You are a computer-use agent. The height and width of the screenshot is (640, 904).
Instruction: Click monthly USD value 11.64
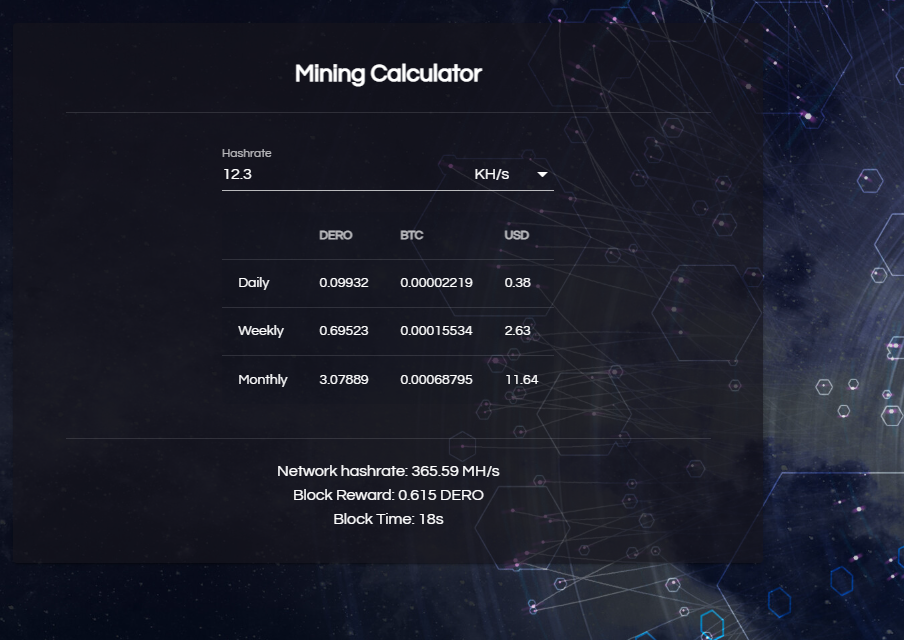pyautogui.click(x=522, y=379)
